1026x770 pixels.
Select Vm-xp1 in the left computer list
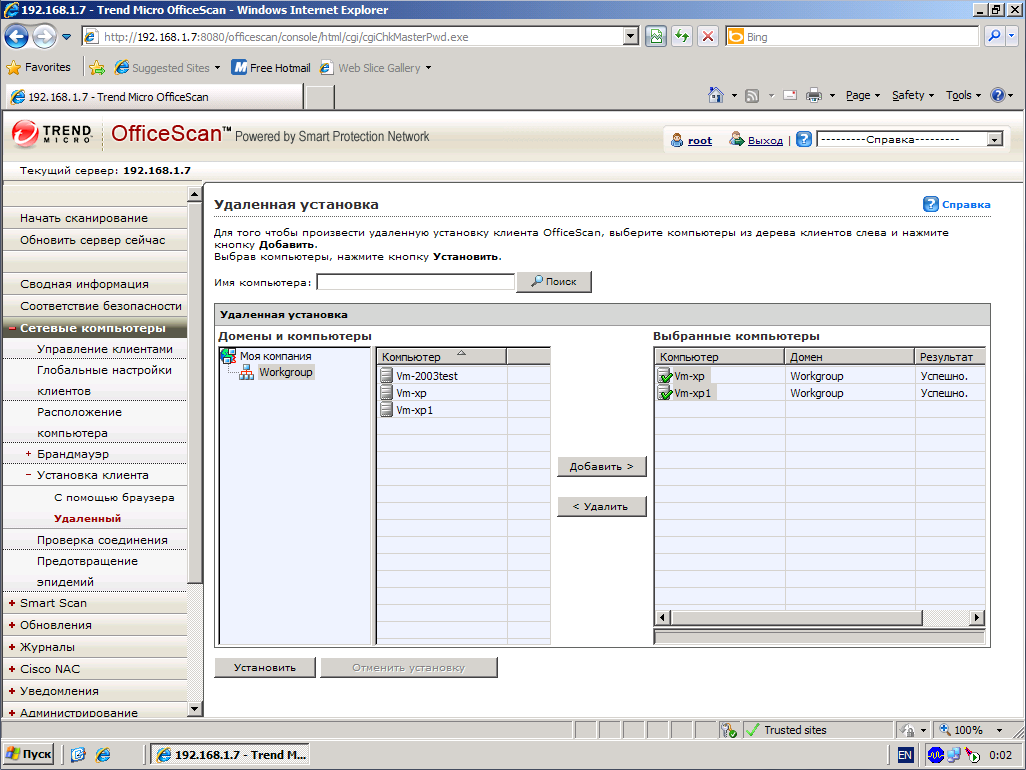414,410
